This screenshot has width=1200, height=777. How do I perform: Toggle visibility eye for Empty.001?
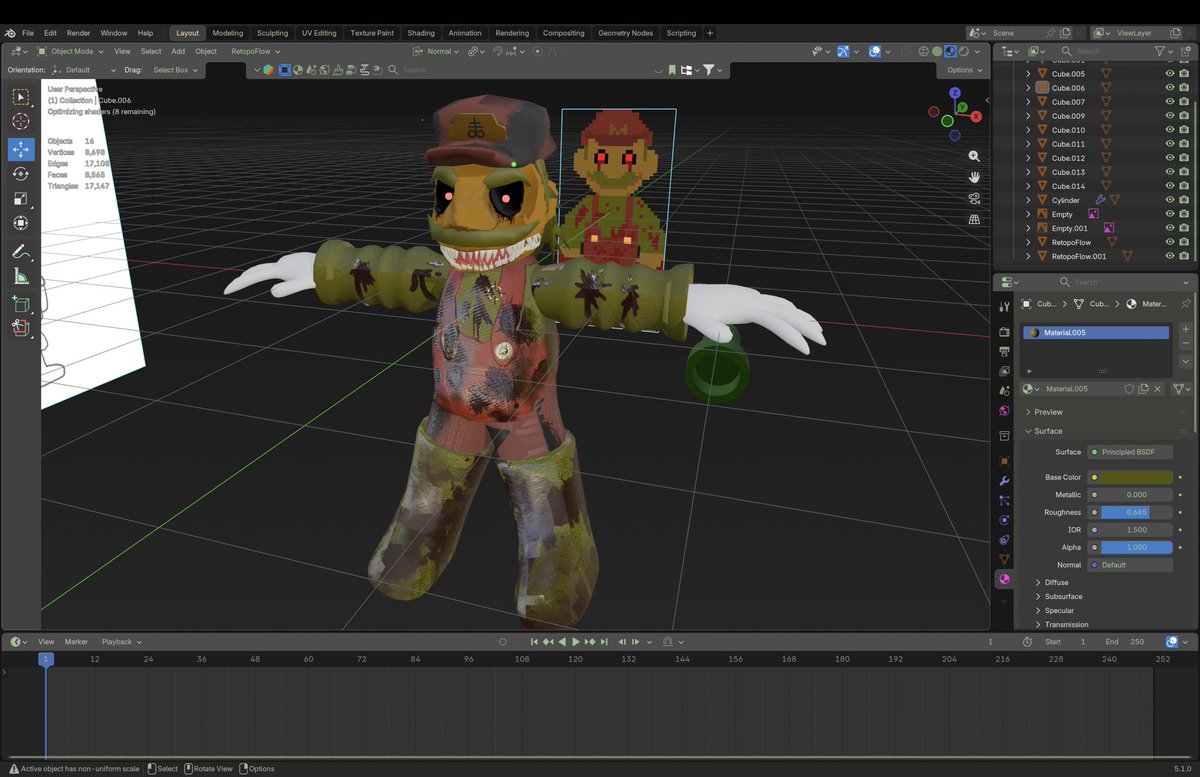click(x=1170, y=228)
